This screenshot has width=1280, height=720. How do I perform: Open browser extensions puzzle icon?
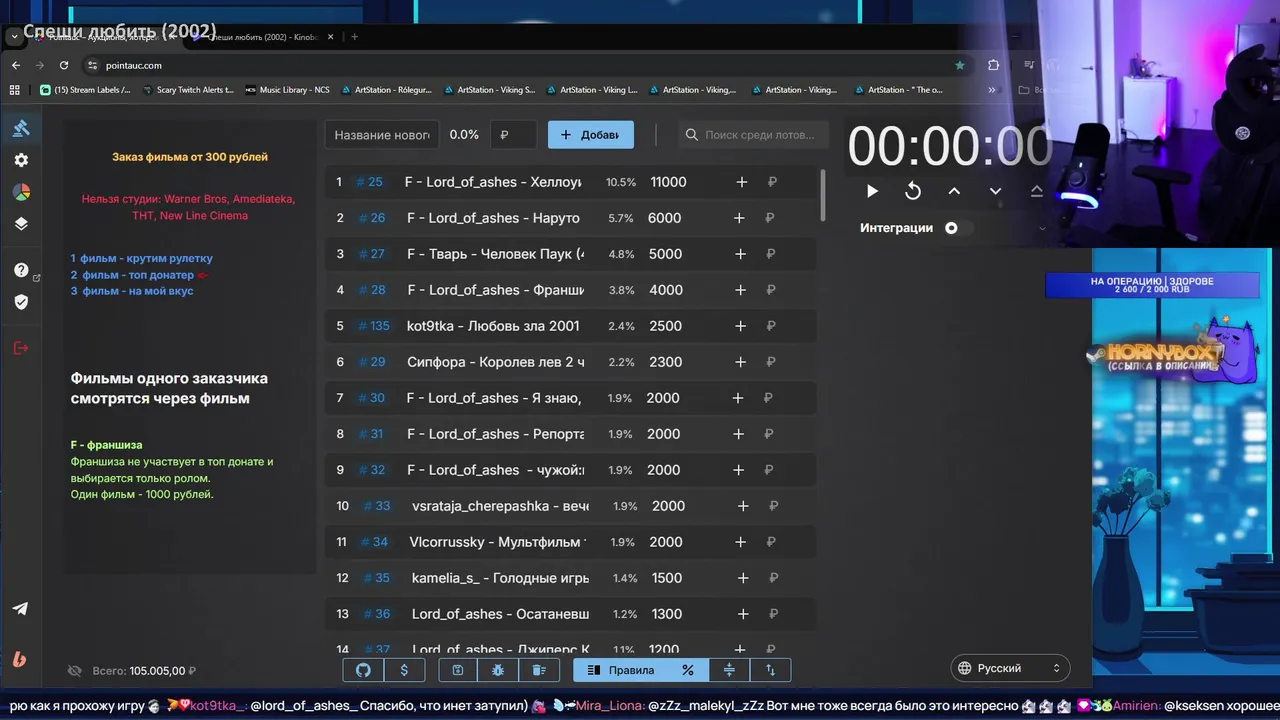click(993, 65)
